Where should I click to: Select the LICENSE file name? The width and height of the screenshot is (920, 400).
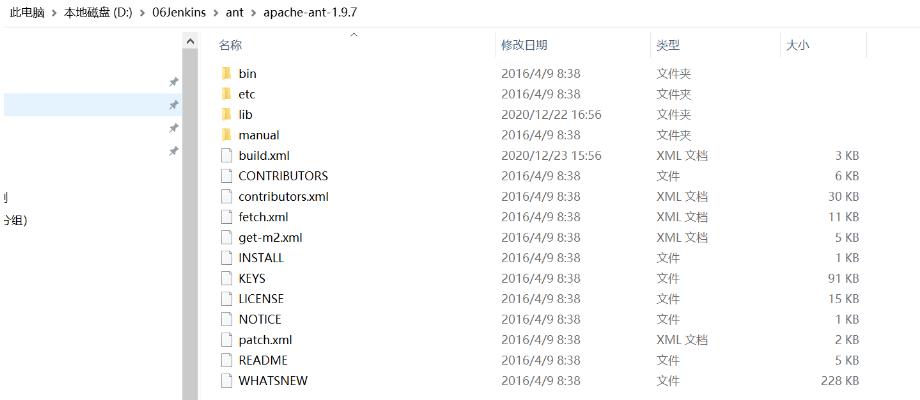pyautogui.click(x=261, y=299)
